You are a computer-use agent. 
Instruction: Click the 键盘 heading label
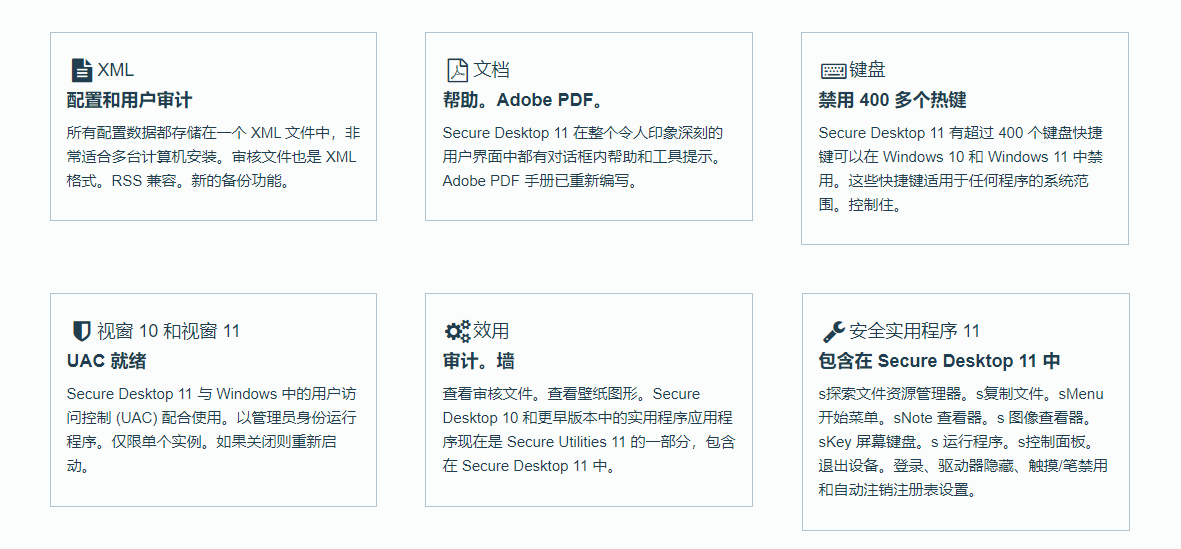(867, 70)
